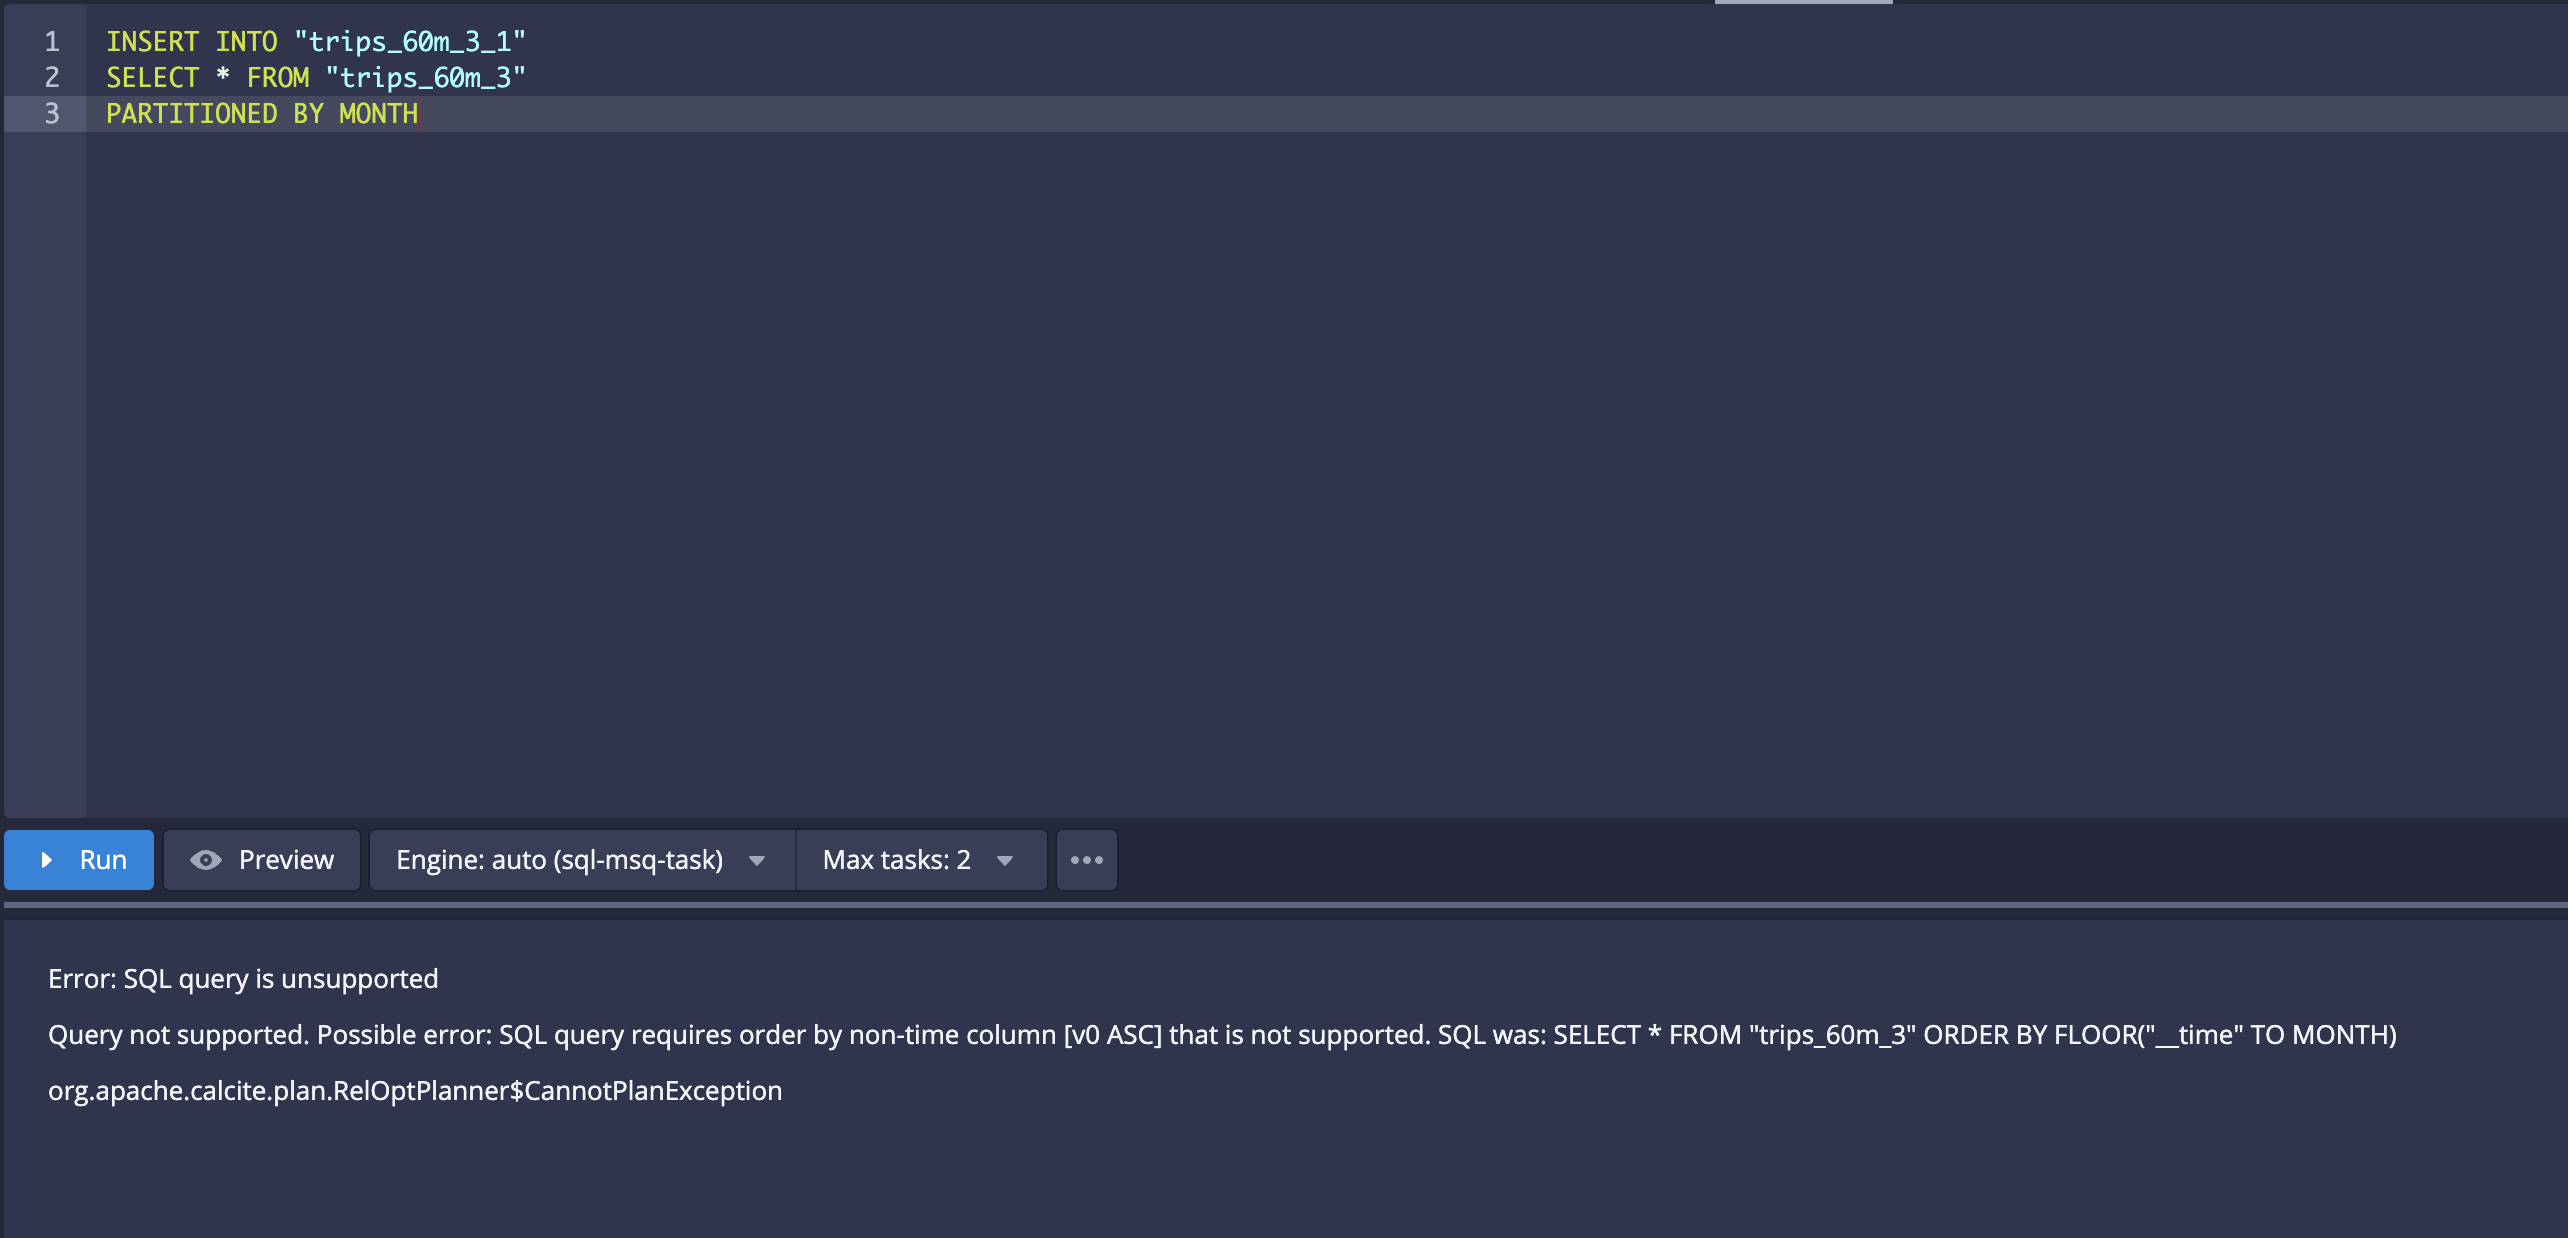Click line number 2 in the gutter

(x=52, y=78)
